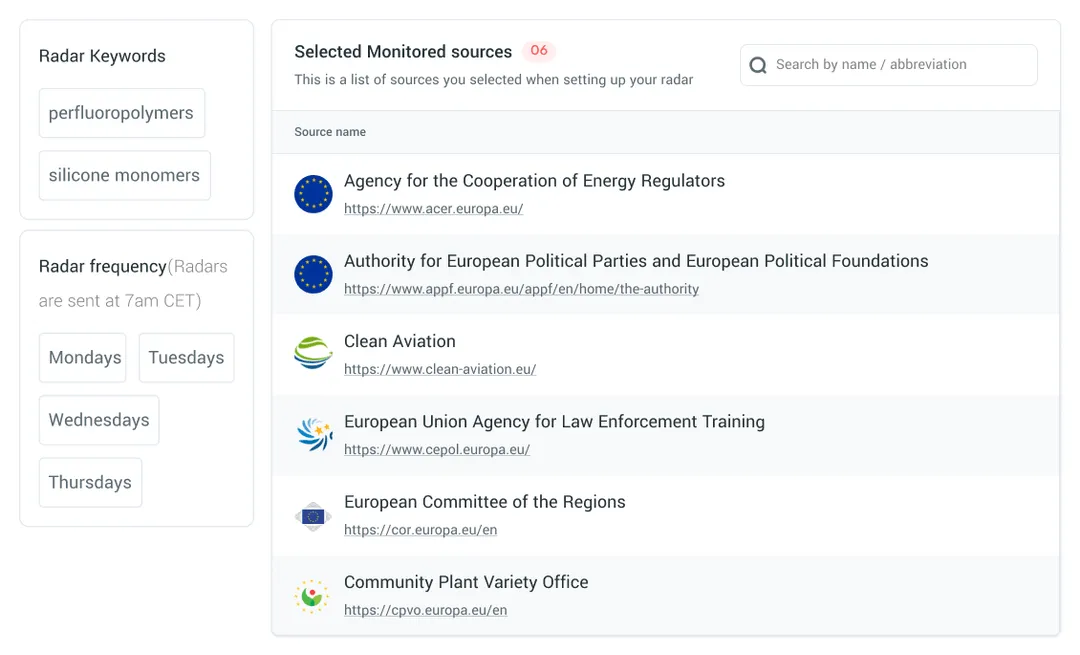1080x655 pixels.
Task: Open the cor.europa.eu/en link
Action: [420, 530]
